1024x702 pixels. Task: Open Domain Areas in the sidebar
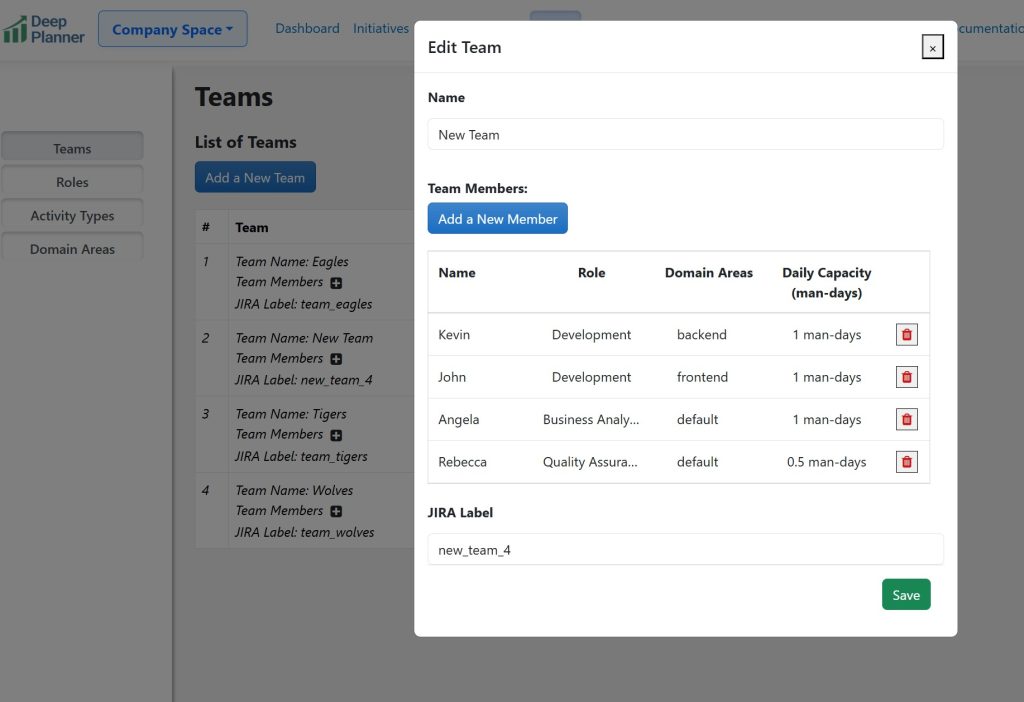72,249
